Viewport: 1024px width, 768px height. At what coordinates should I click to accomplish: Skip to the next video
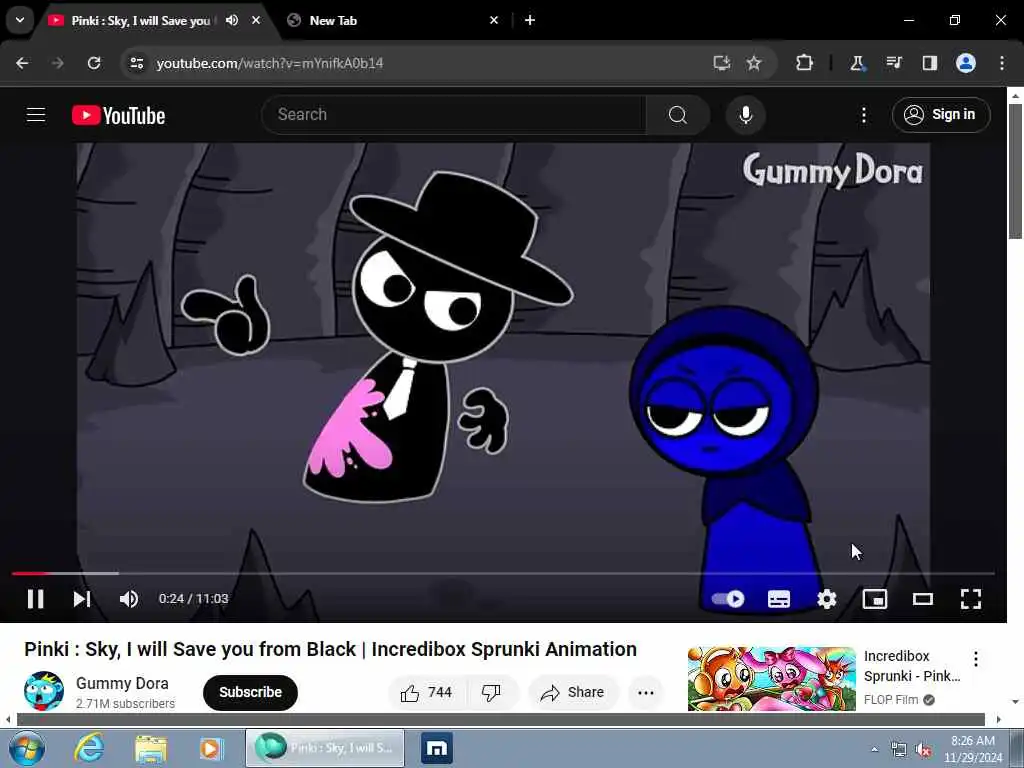82,599
